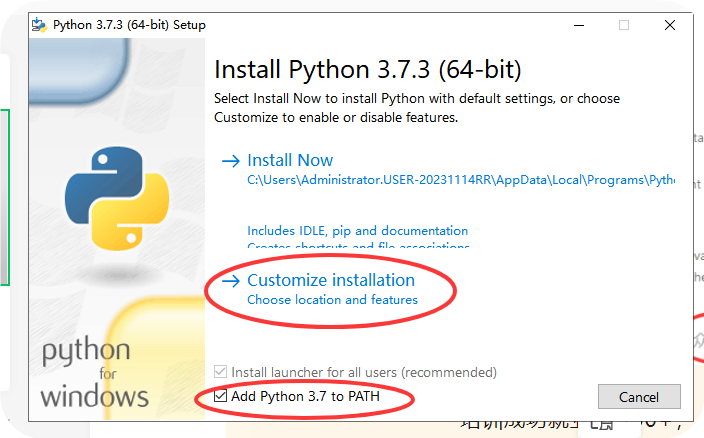Click the default install path under Install Now
This screenshot has width=704, height=438.
pos(460,182)
